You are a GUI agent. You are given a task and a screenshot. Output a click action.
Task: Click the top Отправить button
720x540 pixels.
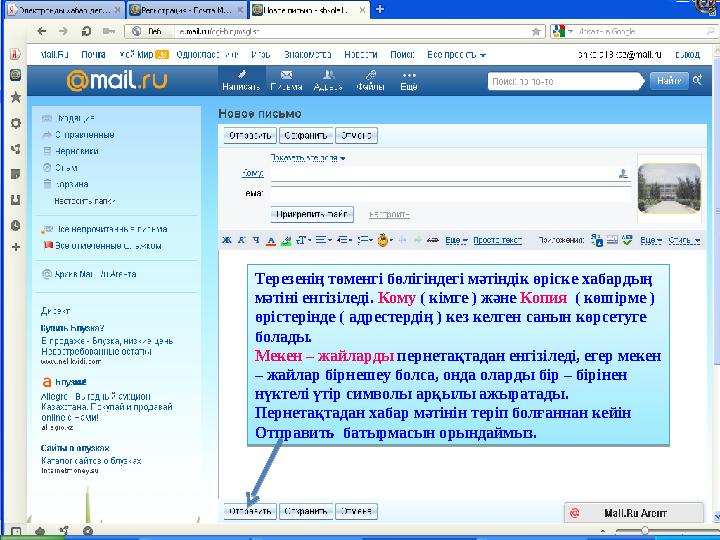click(250, 135)
